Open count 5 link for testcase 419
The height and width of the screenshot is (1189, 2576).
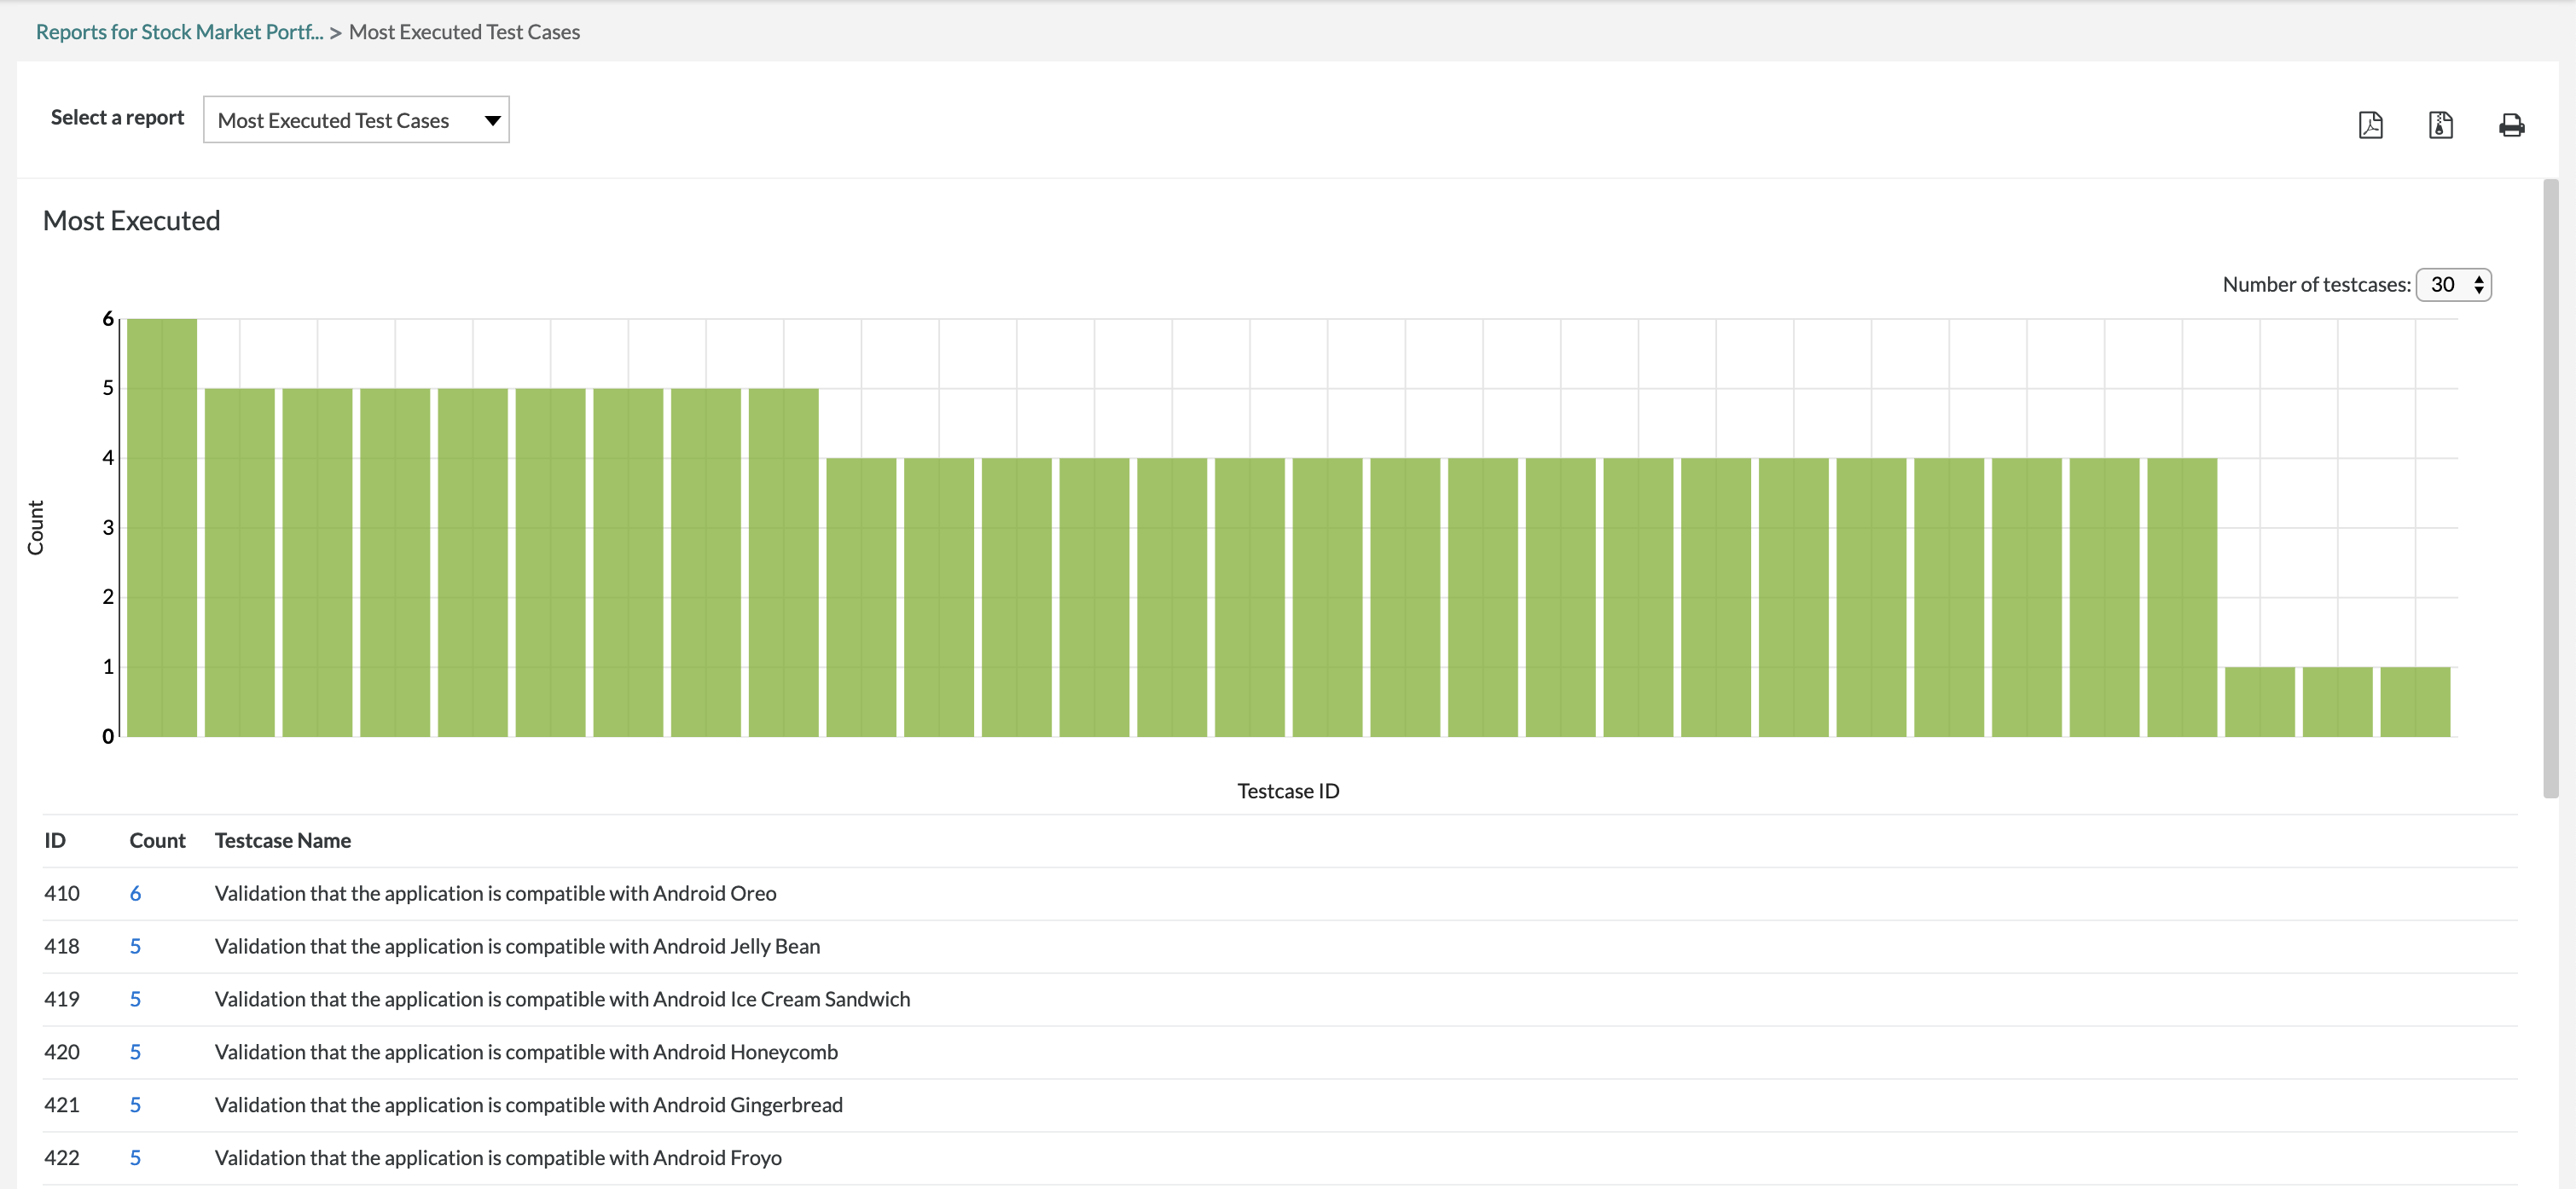coord(135,999)
